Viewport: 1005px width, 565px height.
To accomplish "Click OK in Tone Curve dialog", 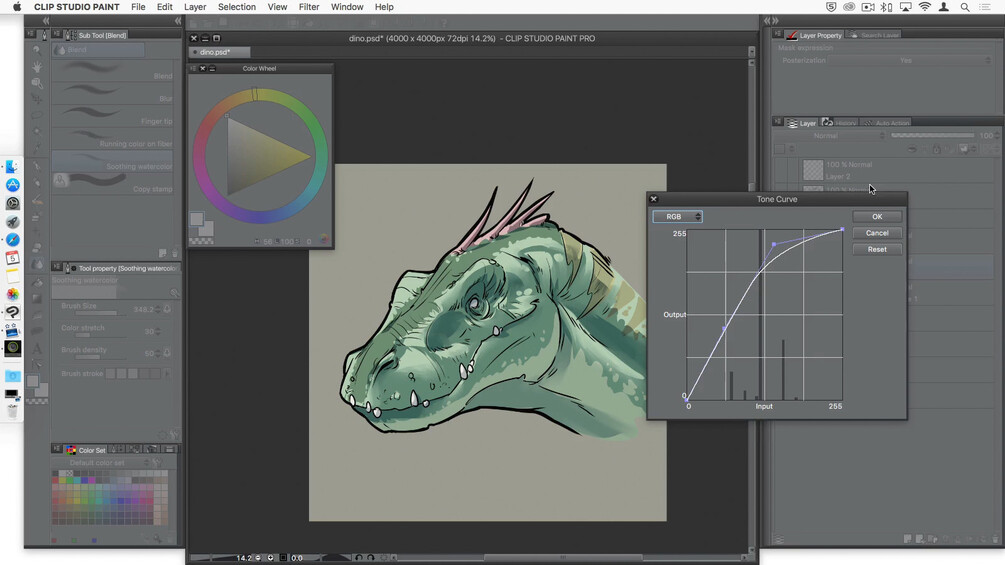I will coord(877,217).
